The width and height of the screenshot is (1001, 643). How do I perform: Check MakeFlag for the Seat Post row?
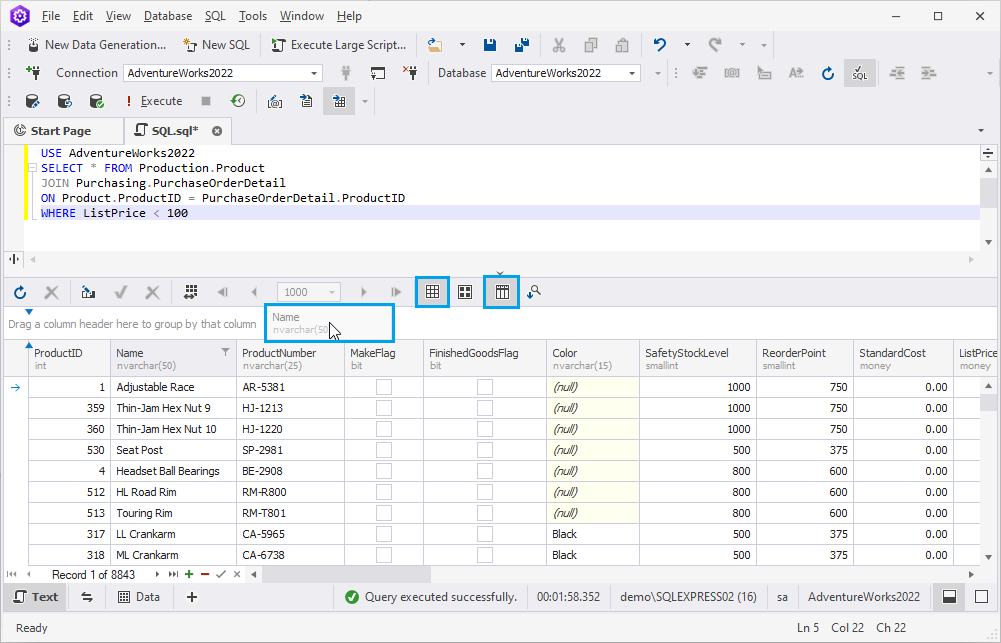click(x=384, y=450)
